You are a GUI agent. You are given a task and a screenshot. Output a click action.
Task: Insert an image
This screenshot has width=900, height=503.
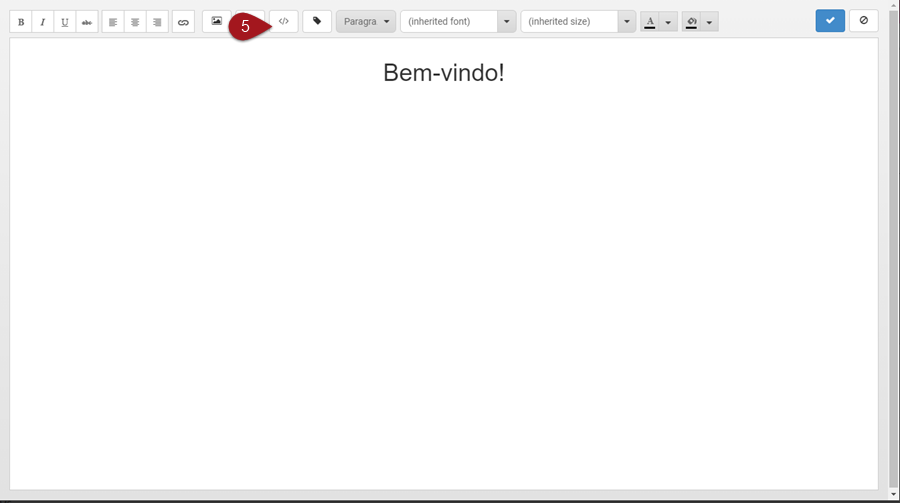pos(216,21)
